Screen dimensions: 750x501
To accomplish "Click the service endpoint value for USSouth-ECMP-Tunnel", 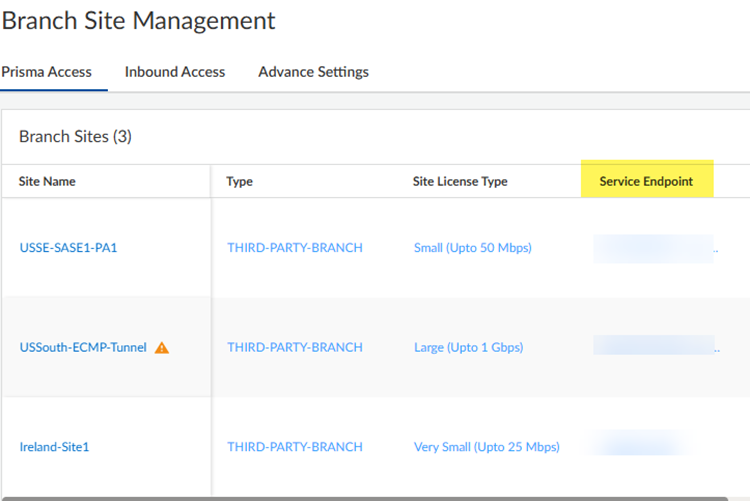I will point(654,346).
